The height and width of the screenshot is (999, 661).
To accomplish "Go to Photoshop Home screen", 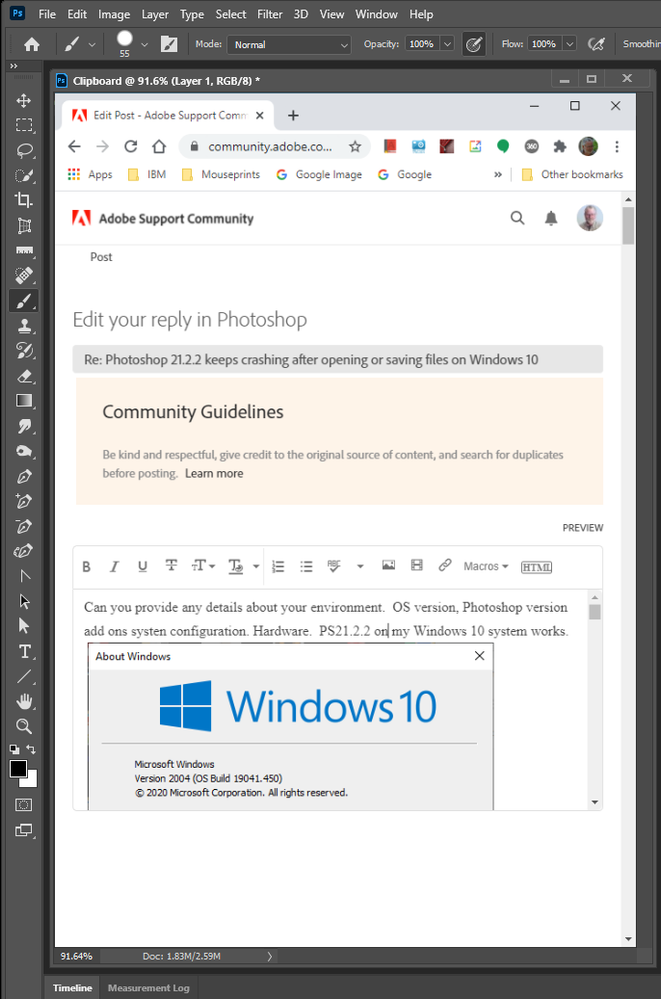I will point(31,44).
